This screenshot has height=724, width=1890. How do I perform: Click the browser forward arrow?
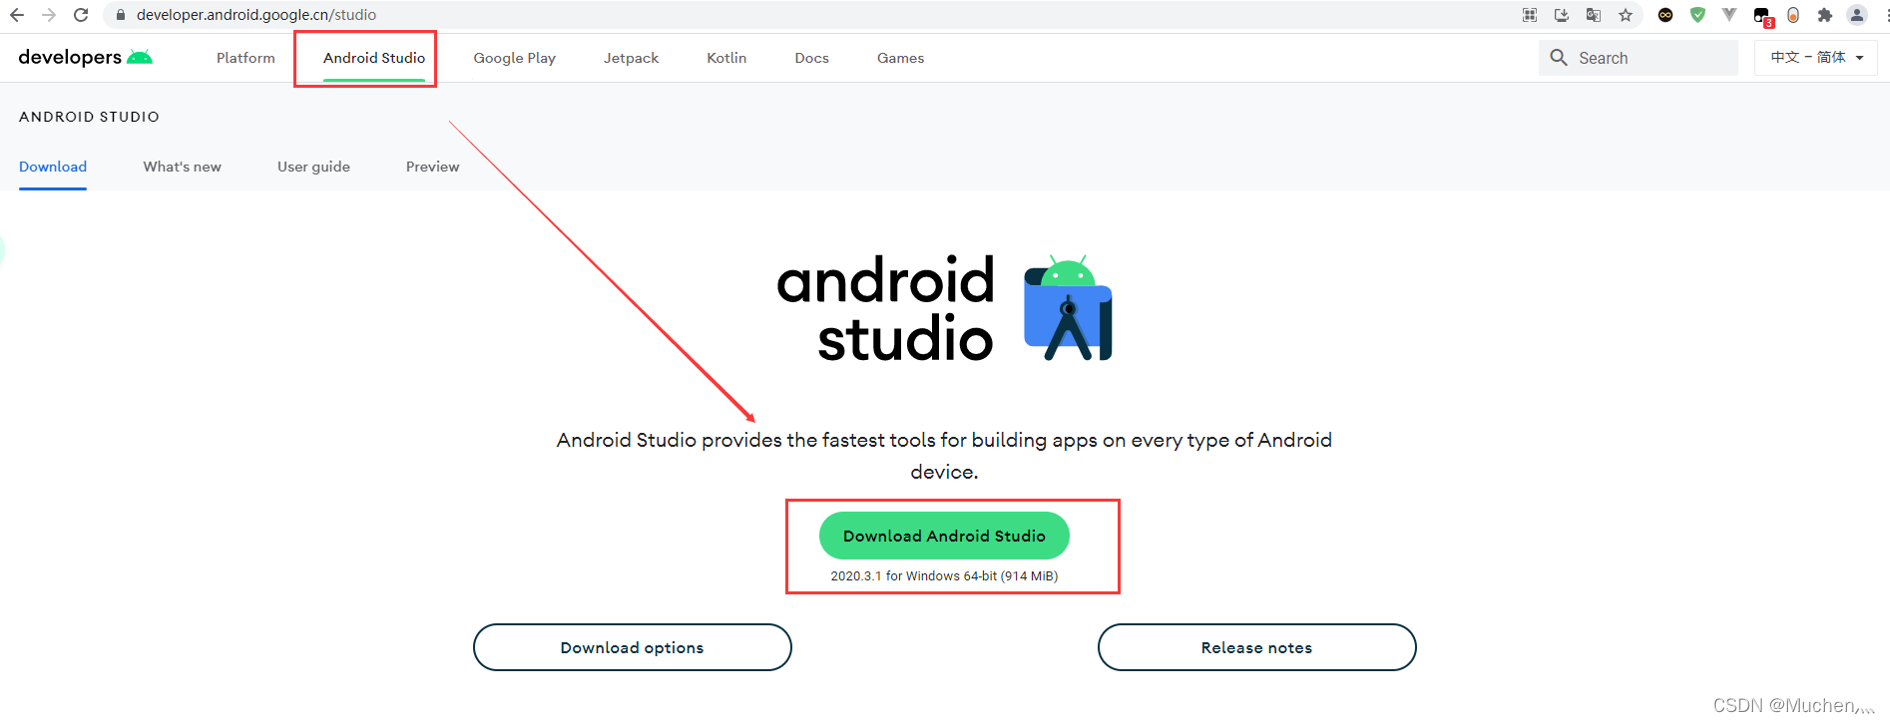click(48, 15)
